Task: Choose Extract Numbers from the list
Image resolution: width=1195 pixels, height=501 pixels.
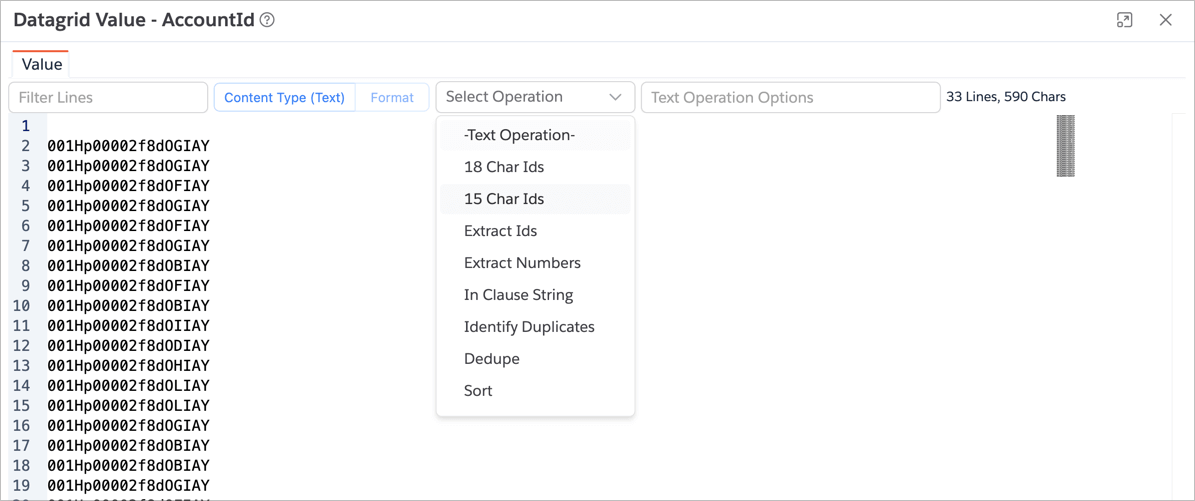Action: tap(522, 263)
